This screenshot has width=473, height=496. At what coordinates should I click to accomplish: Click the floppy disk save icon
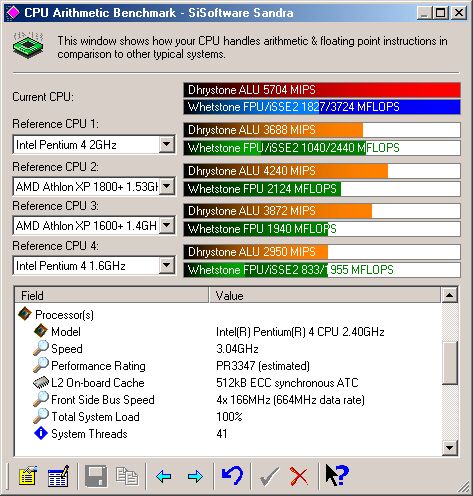96,476
